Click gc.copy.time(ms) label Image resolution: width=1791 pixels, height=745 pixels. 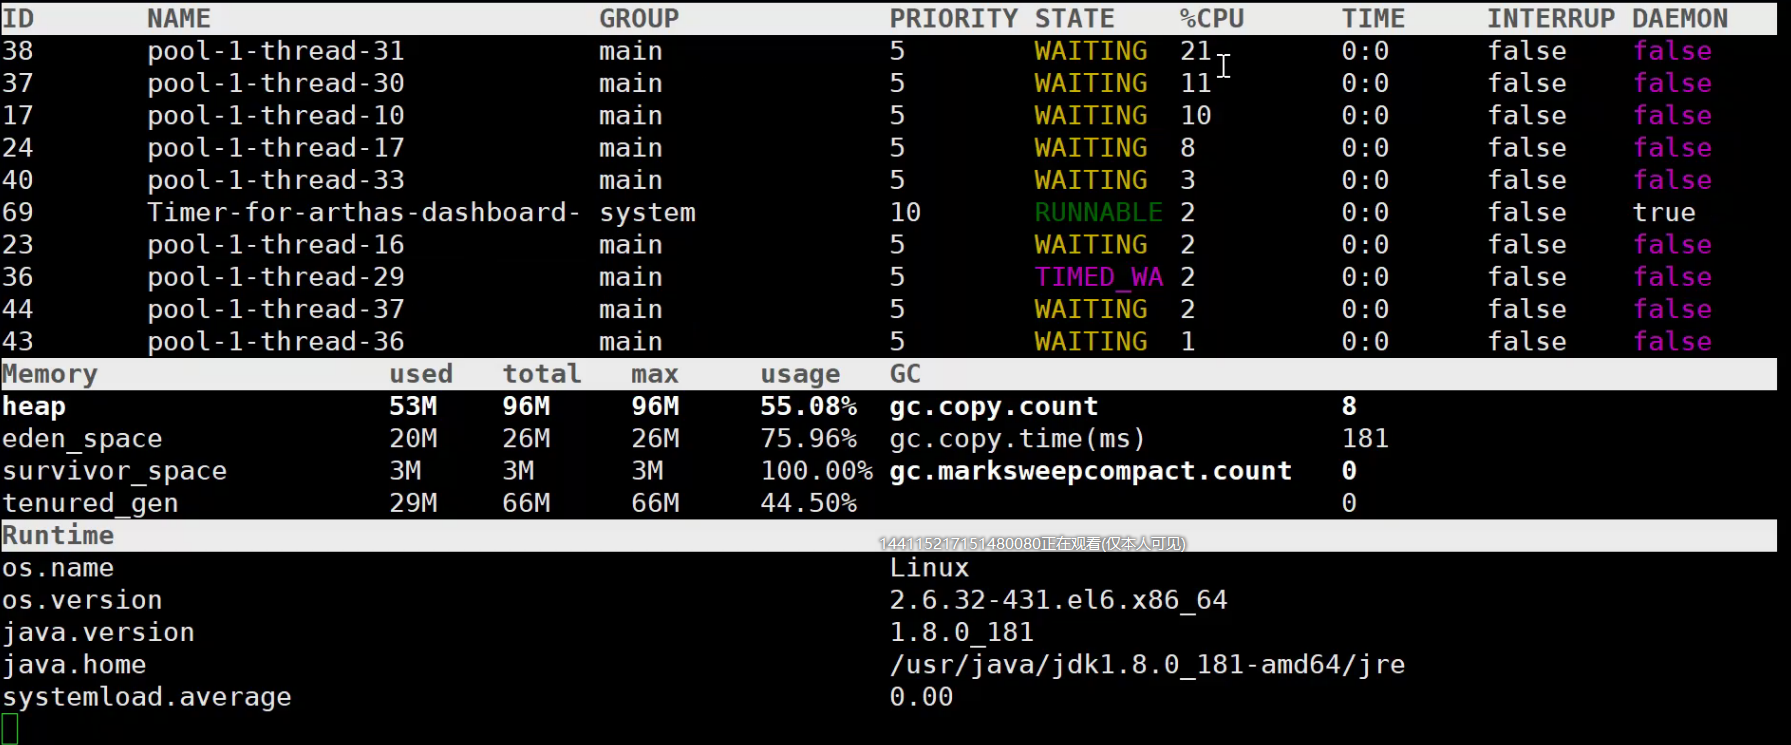(1018, 439)
